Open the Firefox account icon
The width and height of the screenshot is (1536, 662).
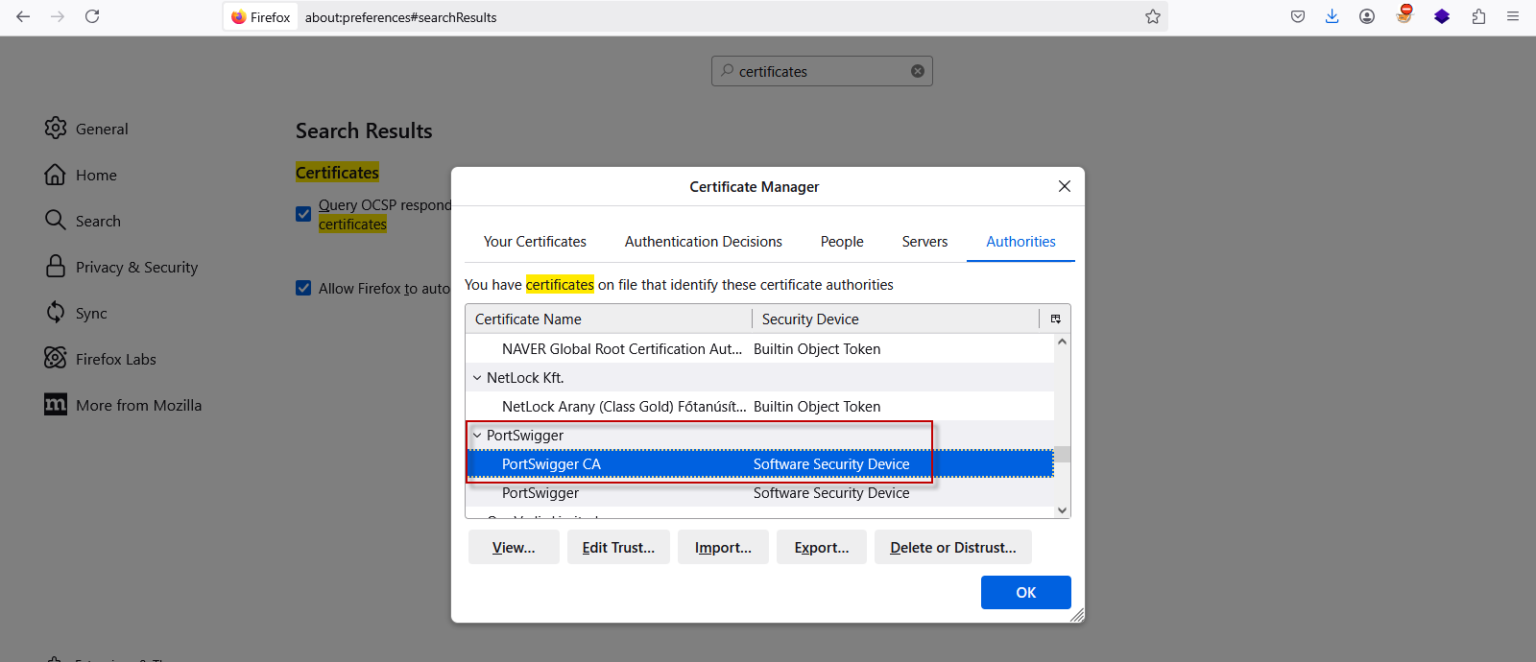pos(1367,16)
